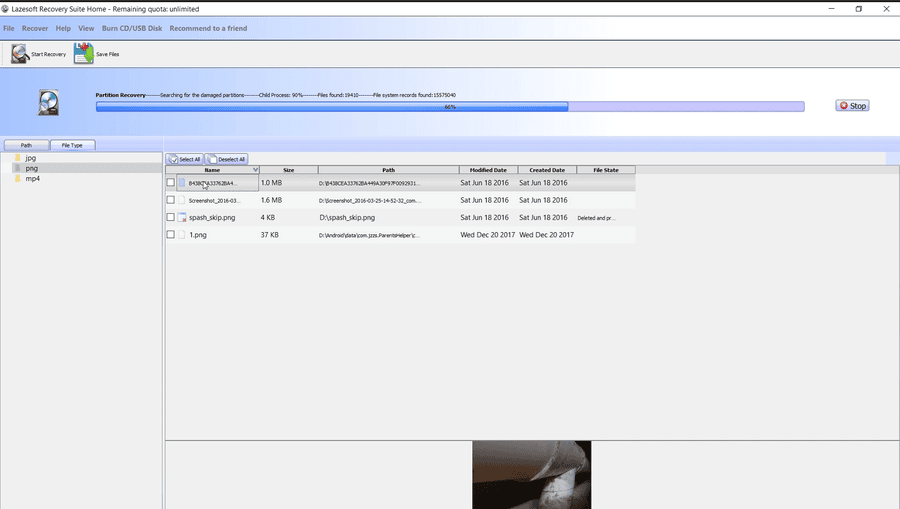Image resolution: width=900 pixels, height=509 pixels.
Task: Sort by File State column header
Action: (x=606, y=170)
